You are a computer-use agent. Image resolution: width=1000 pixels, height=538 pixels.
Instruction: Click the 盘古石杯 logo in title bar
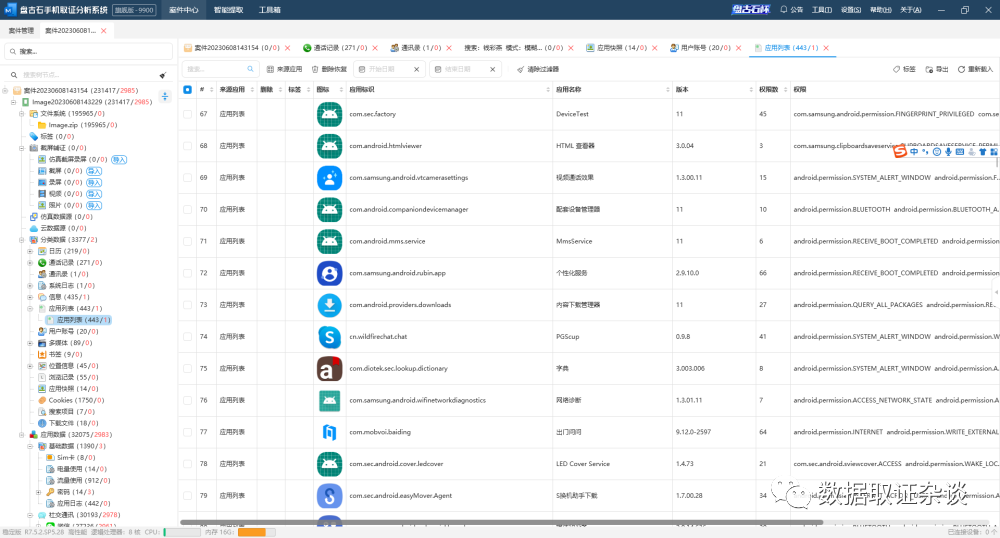751,10
